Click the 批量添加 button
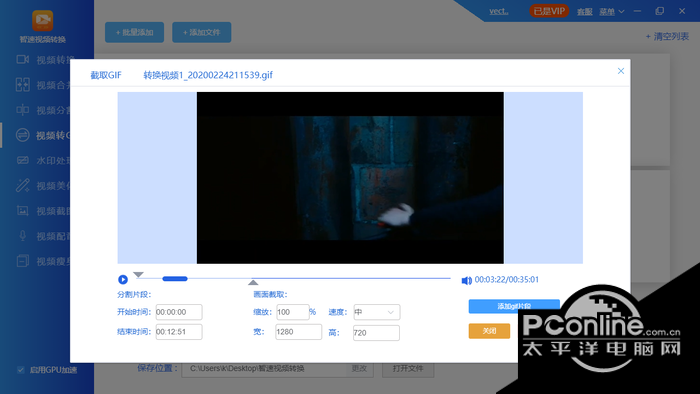 click(x=134, y=33)
